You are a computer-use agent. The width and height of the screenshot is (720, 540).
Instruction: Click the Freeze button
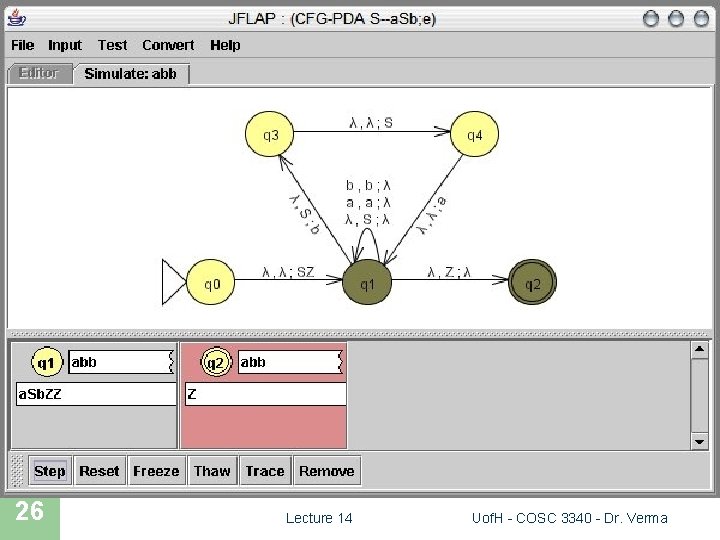coord(156,471)
